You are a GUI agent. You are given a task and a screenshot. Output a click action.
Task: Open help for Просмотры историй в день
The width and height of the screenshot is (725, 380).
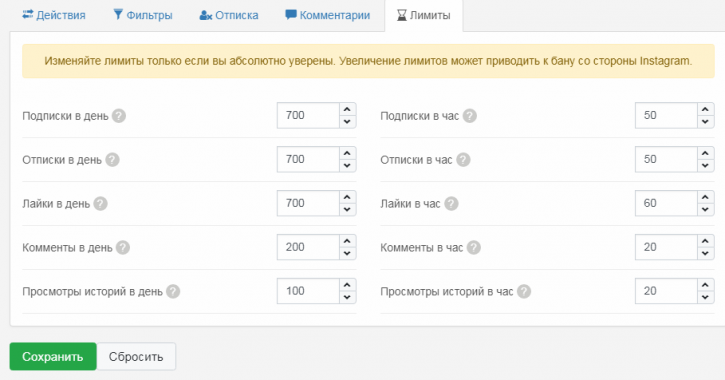173,292
